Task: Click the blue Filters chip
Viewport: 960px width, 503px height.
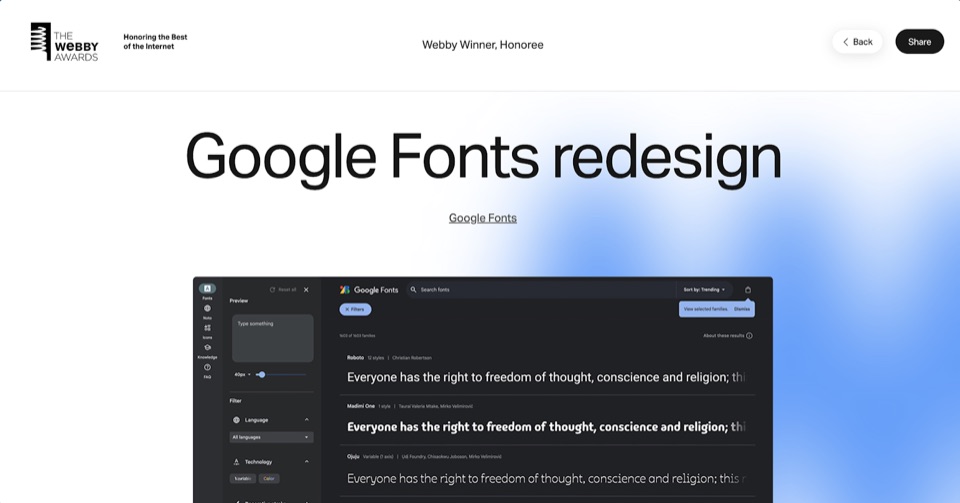Action: [355, 309]
